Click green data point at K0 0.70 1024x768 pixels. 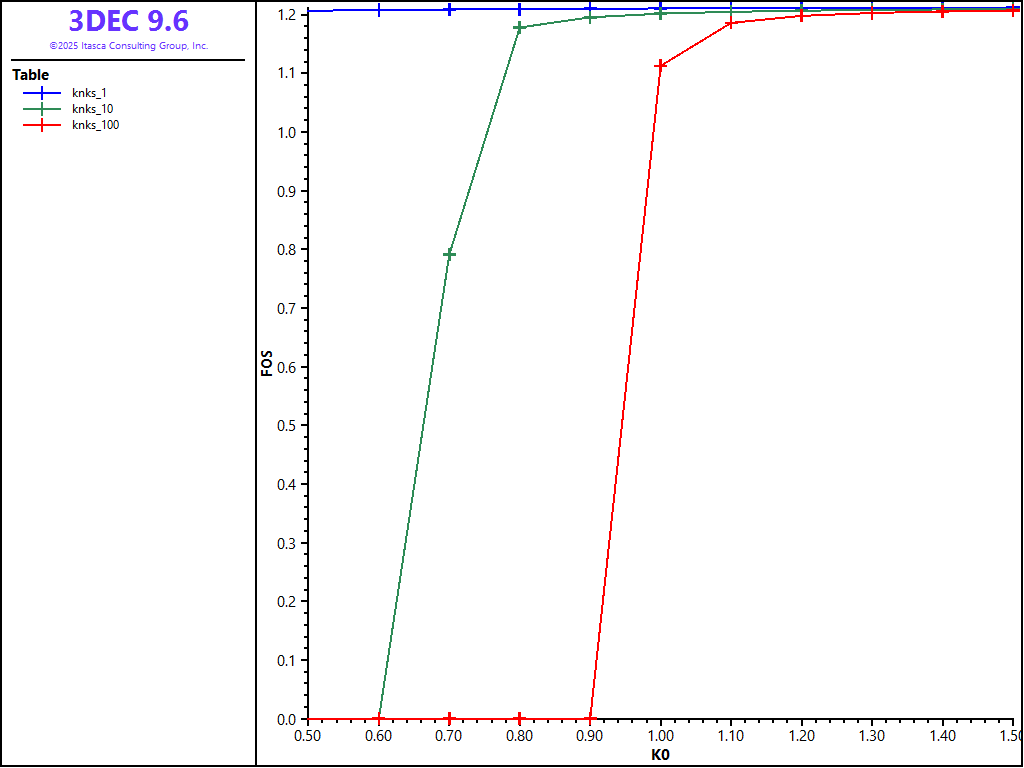[x=450, y=254]
